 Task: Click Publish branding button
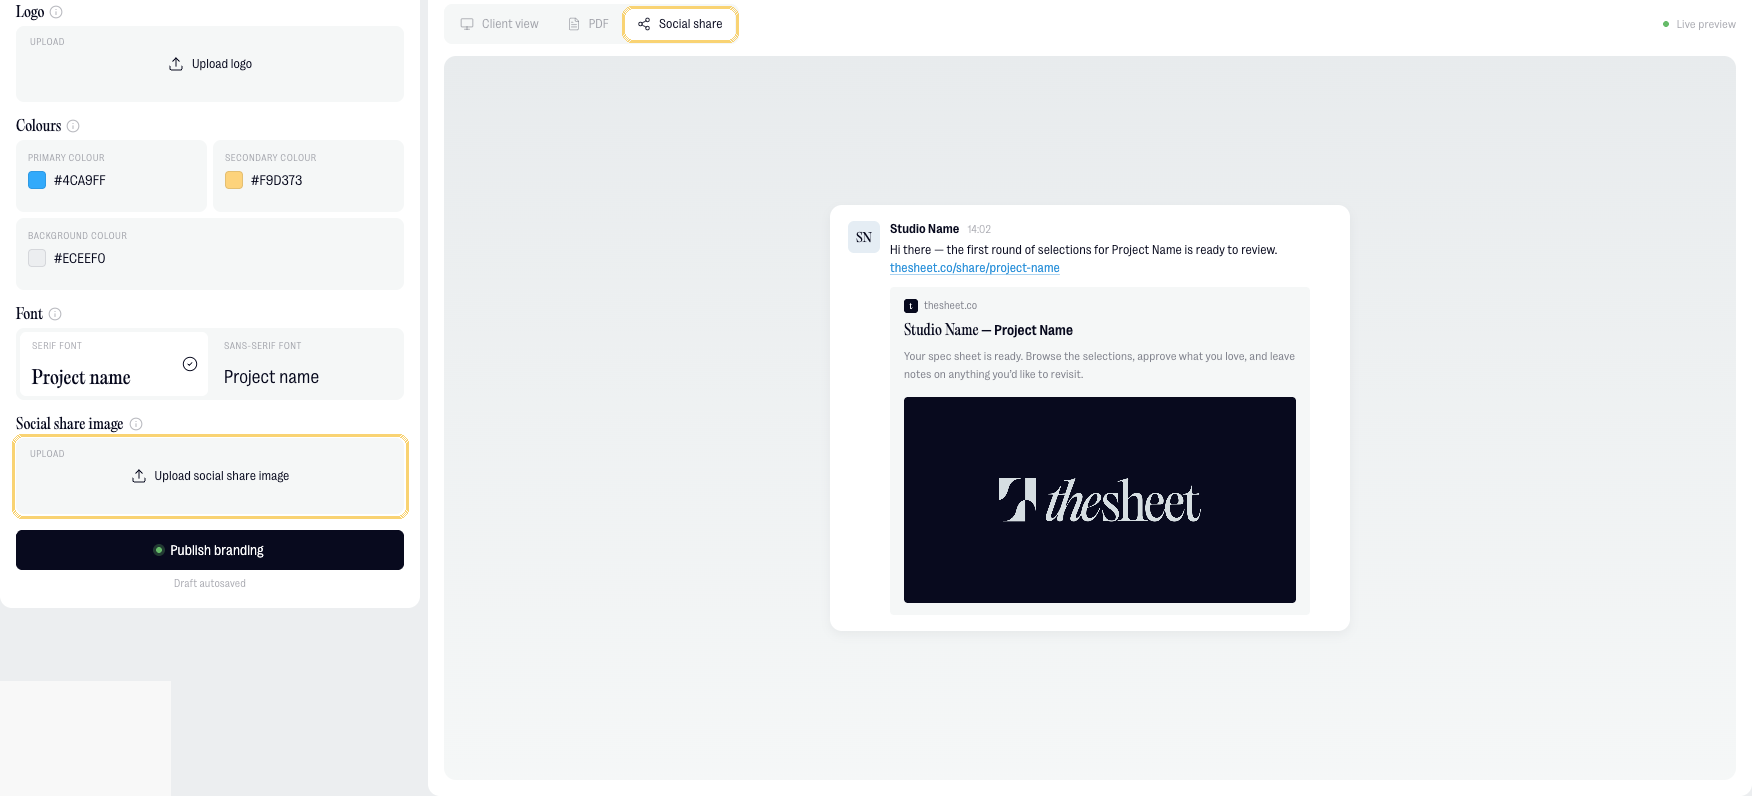(x=210, y=550)
